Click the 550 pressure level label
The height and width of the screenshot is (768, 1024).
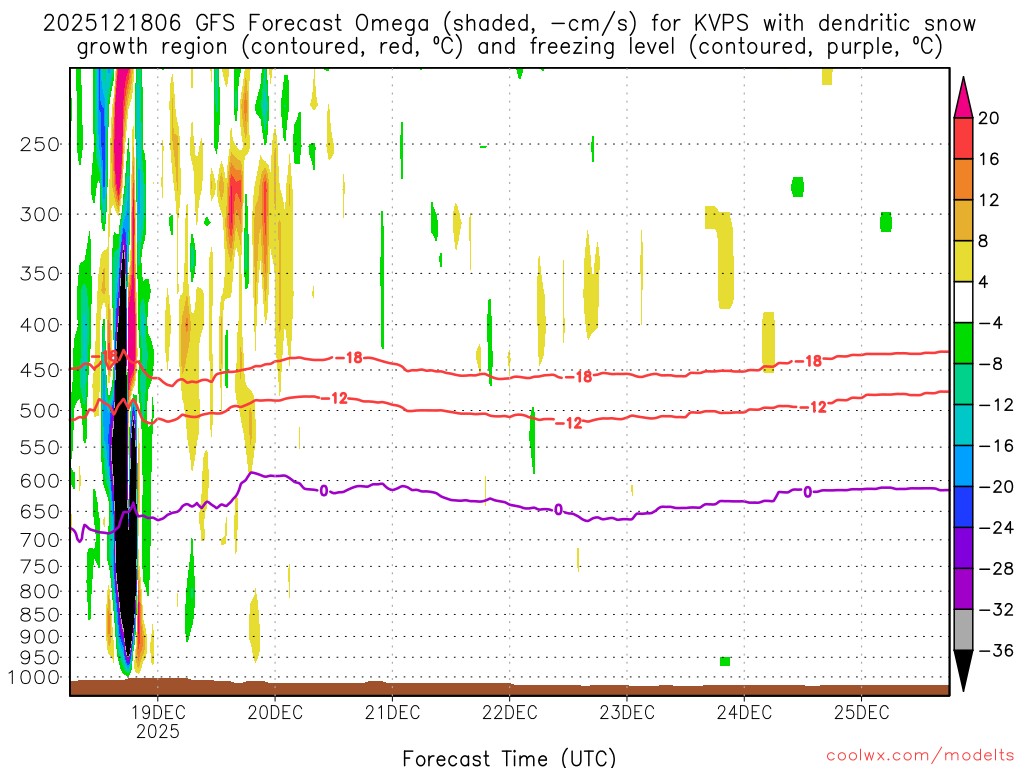[40, 447]
